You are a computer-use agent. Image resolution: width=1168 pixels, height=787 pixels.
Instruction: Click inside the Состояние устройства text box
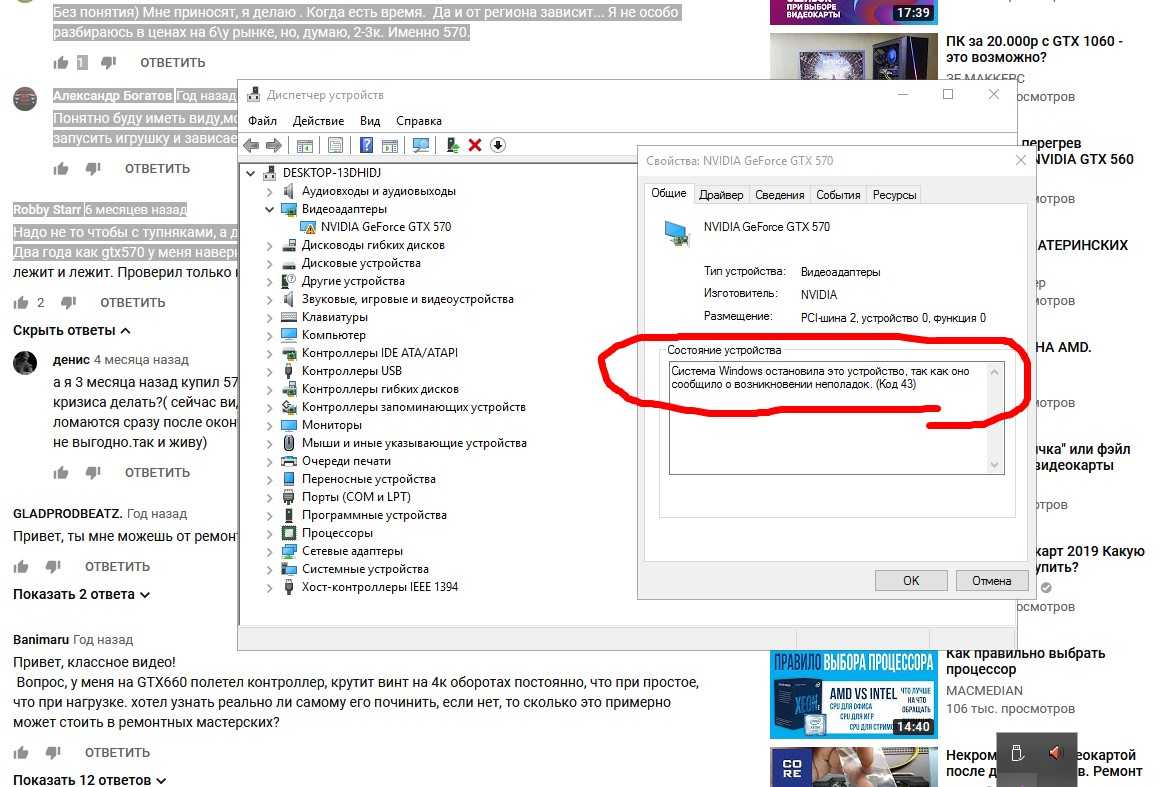[836, 418]
